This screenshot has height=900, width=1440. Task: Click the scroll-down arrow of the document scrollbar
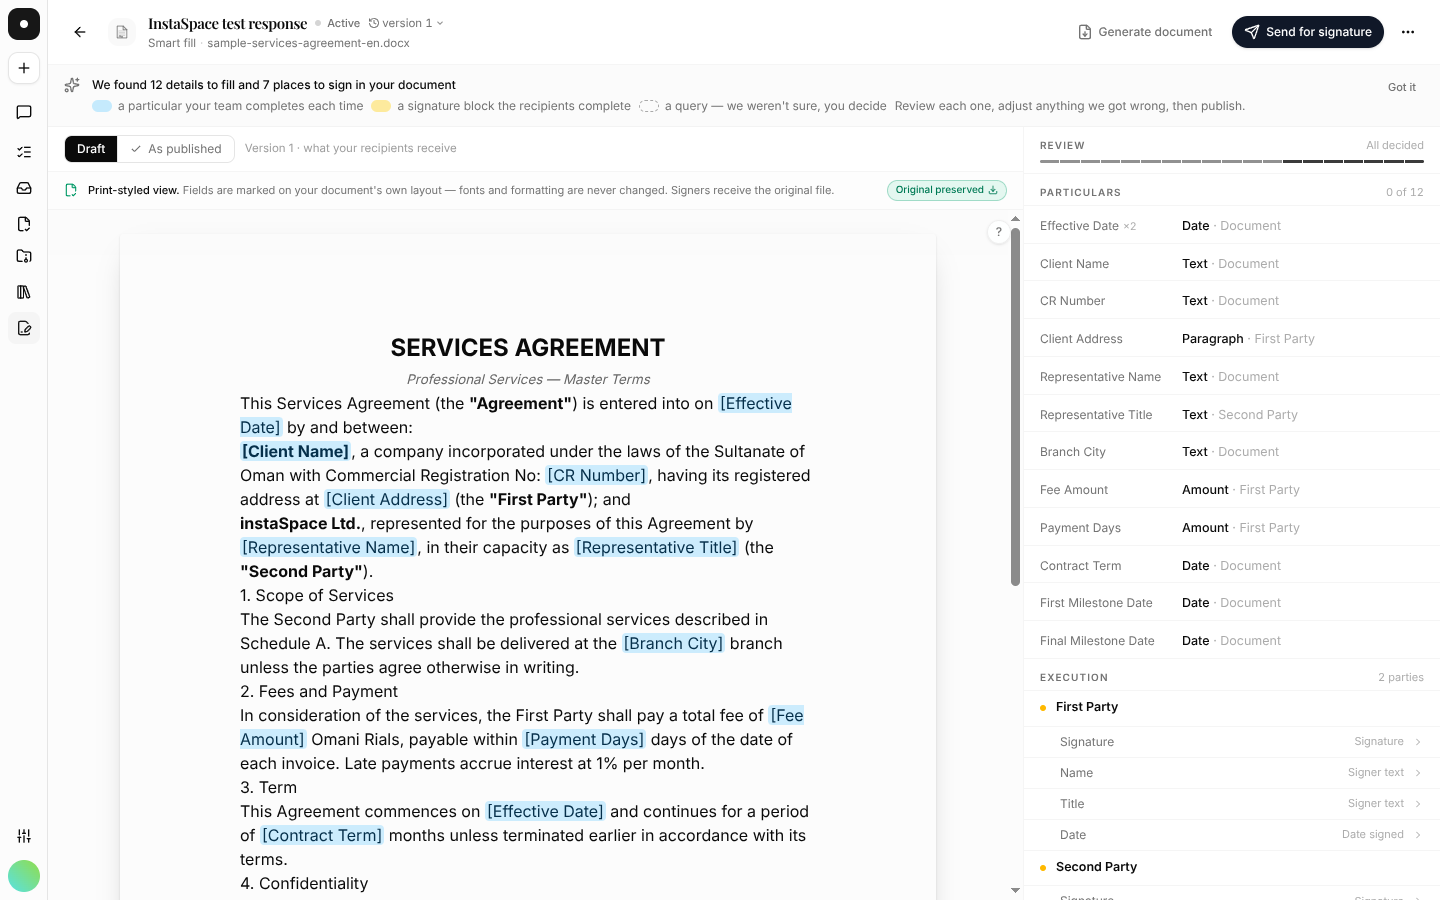tap(1015, 890)
